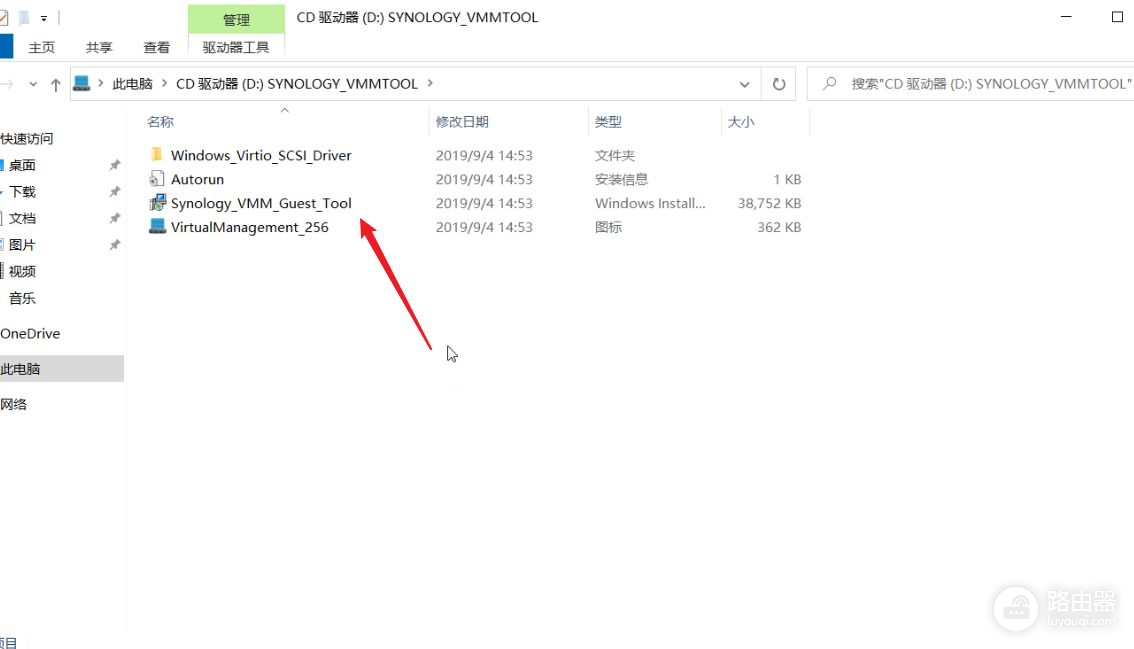
Task: Click the refresh button beside address bar
Action: [x=779, y=84]
